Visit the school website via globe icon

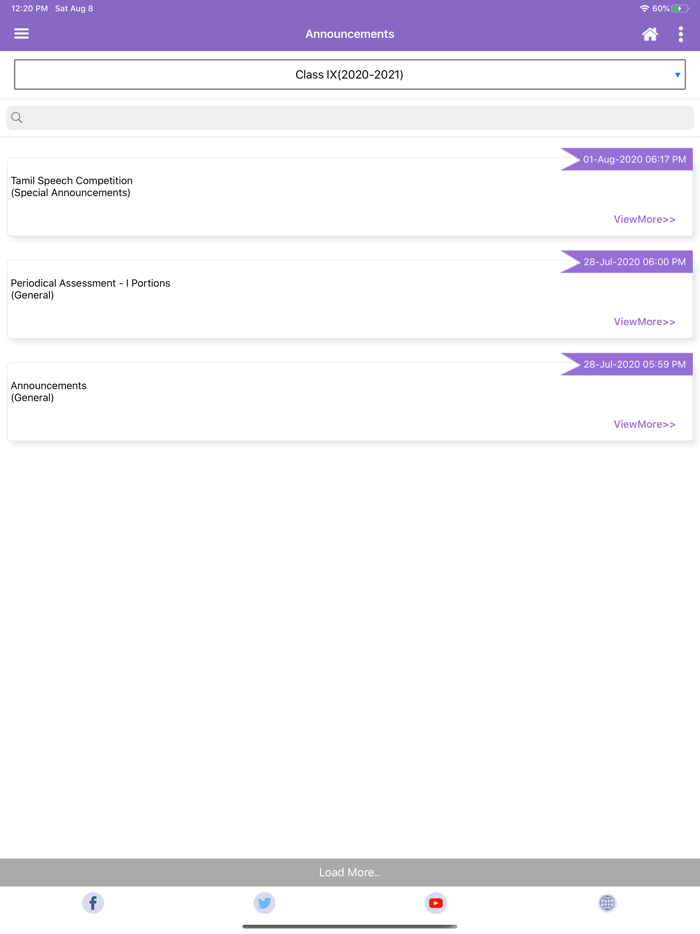click(x=607, y=903)
